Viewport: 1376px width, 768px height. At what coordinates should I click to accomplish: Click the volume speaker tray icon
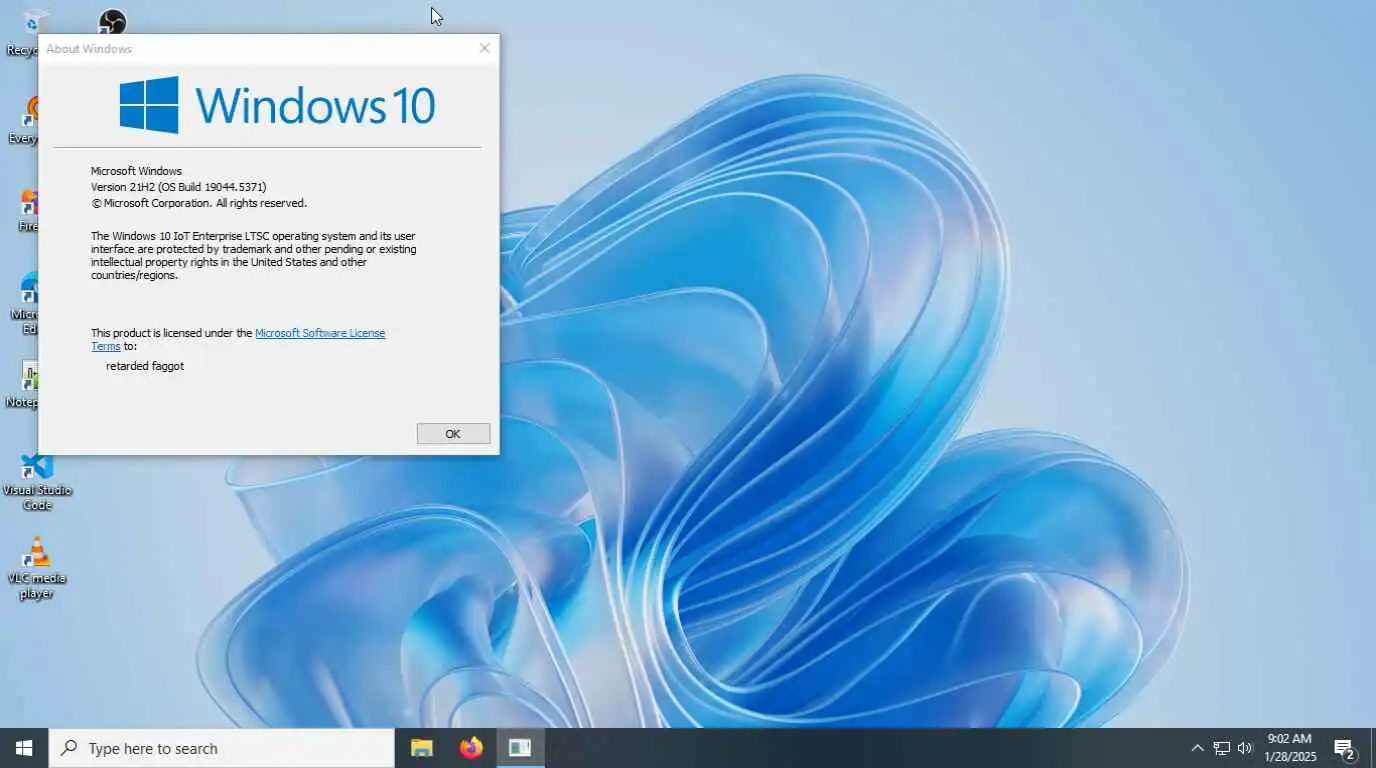click(x=1245, y=748)
